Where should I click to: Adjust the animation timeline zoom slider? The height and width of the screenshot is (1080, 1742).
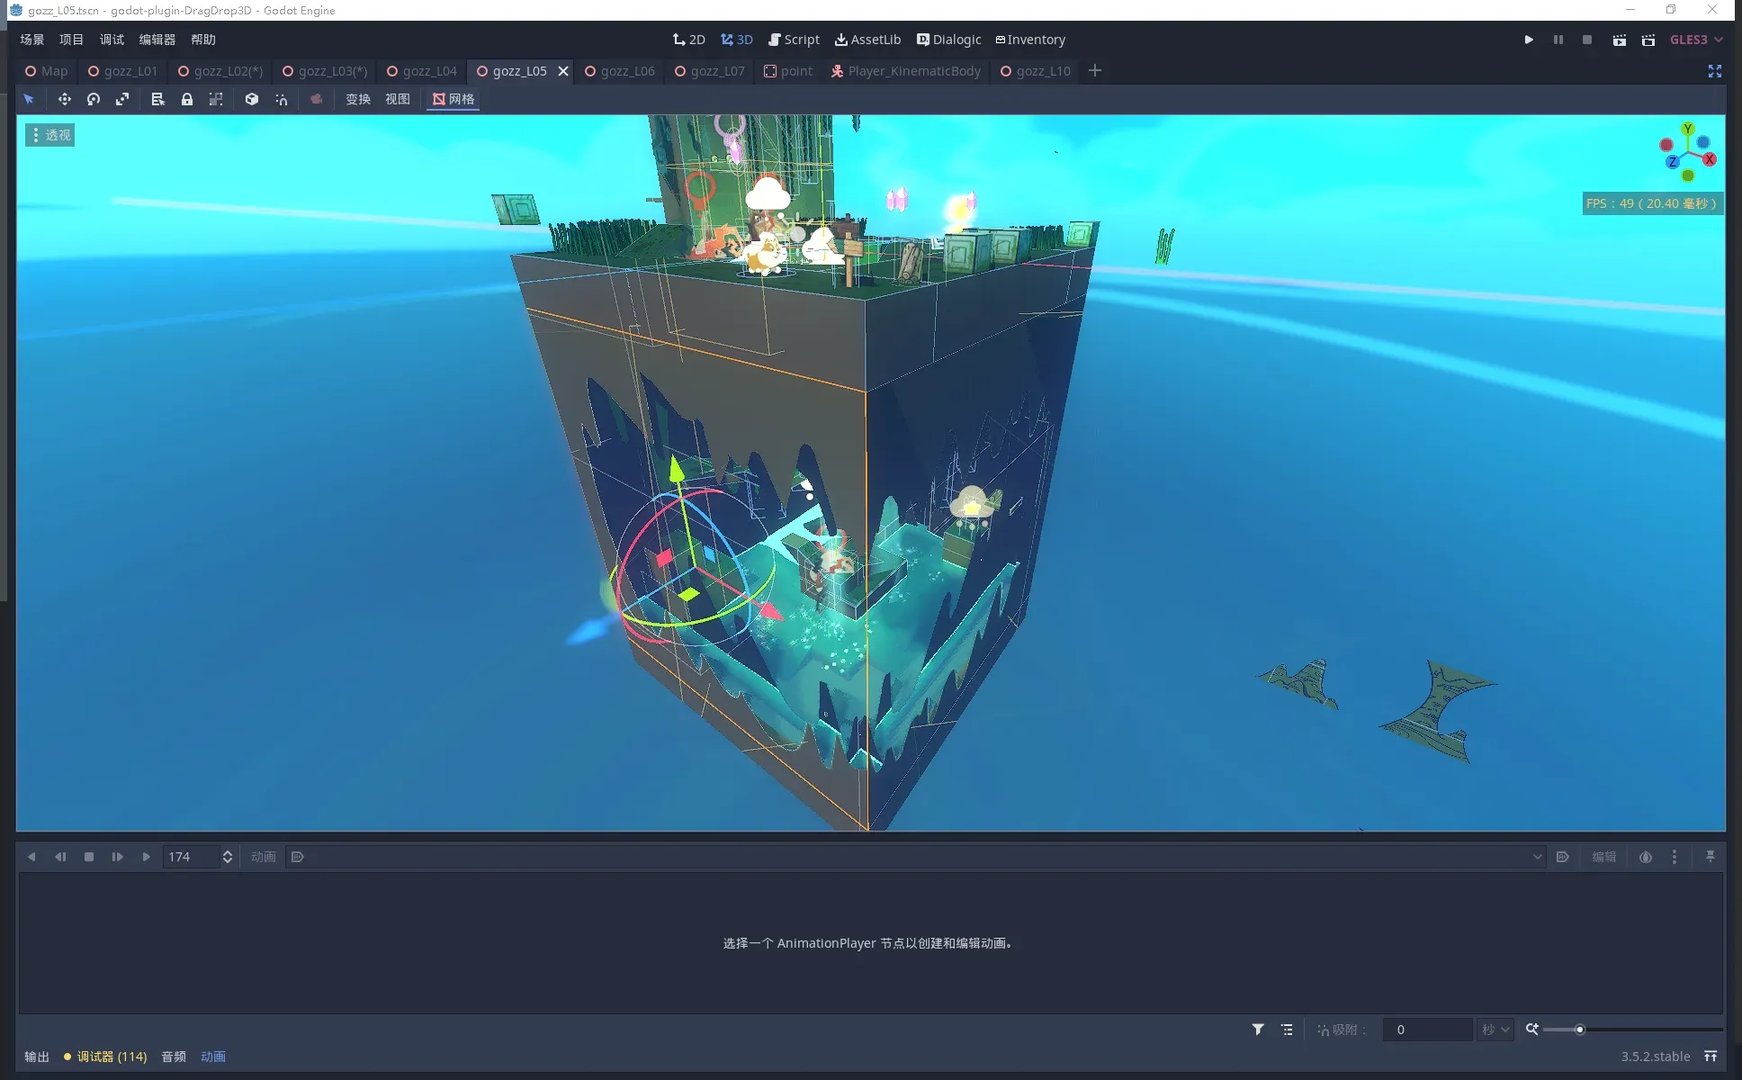point(1580,1029)
